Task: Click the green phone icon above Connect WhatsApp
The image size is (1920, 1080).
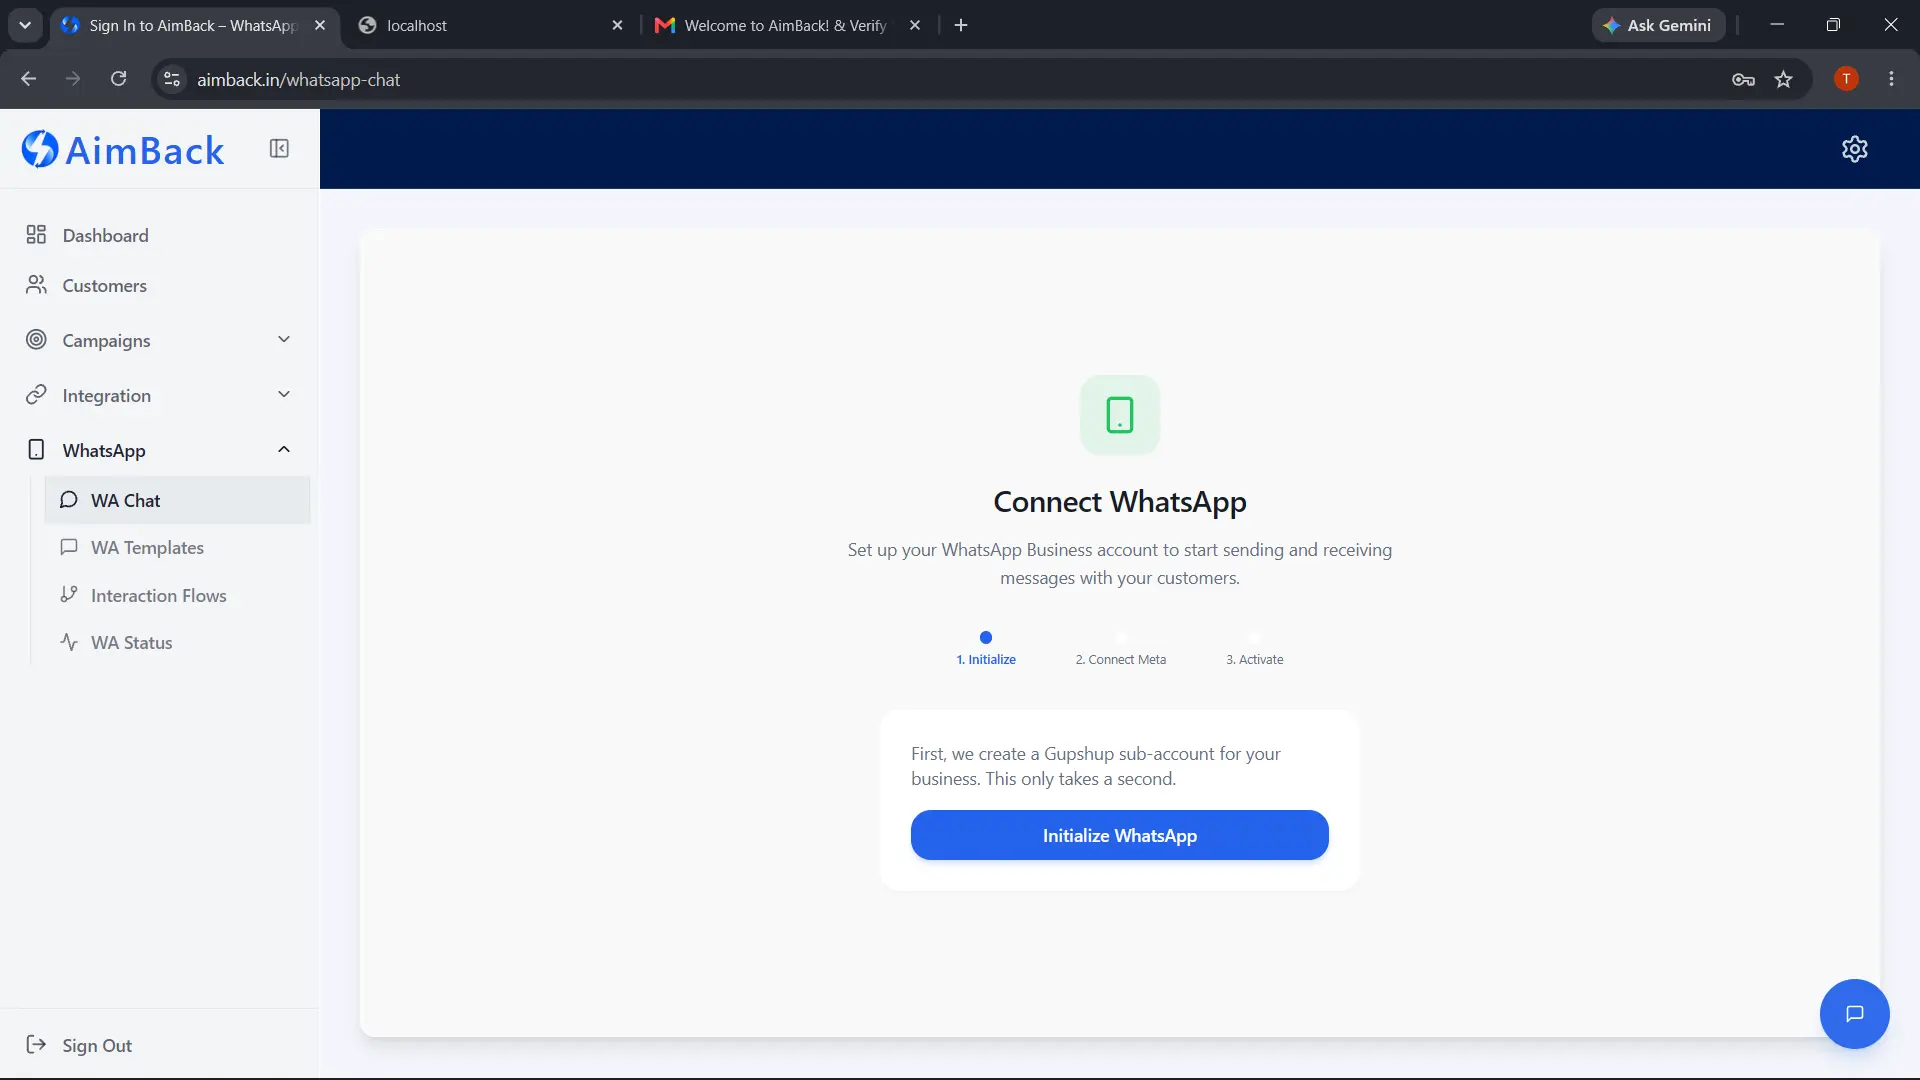Action: pos(1120,415)
